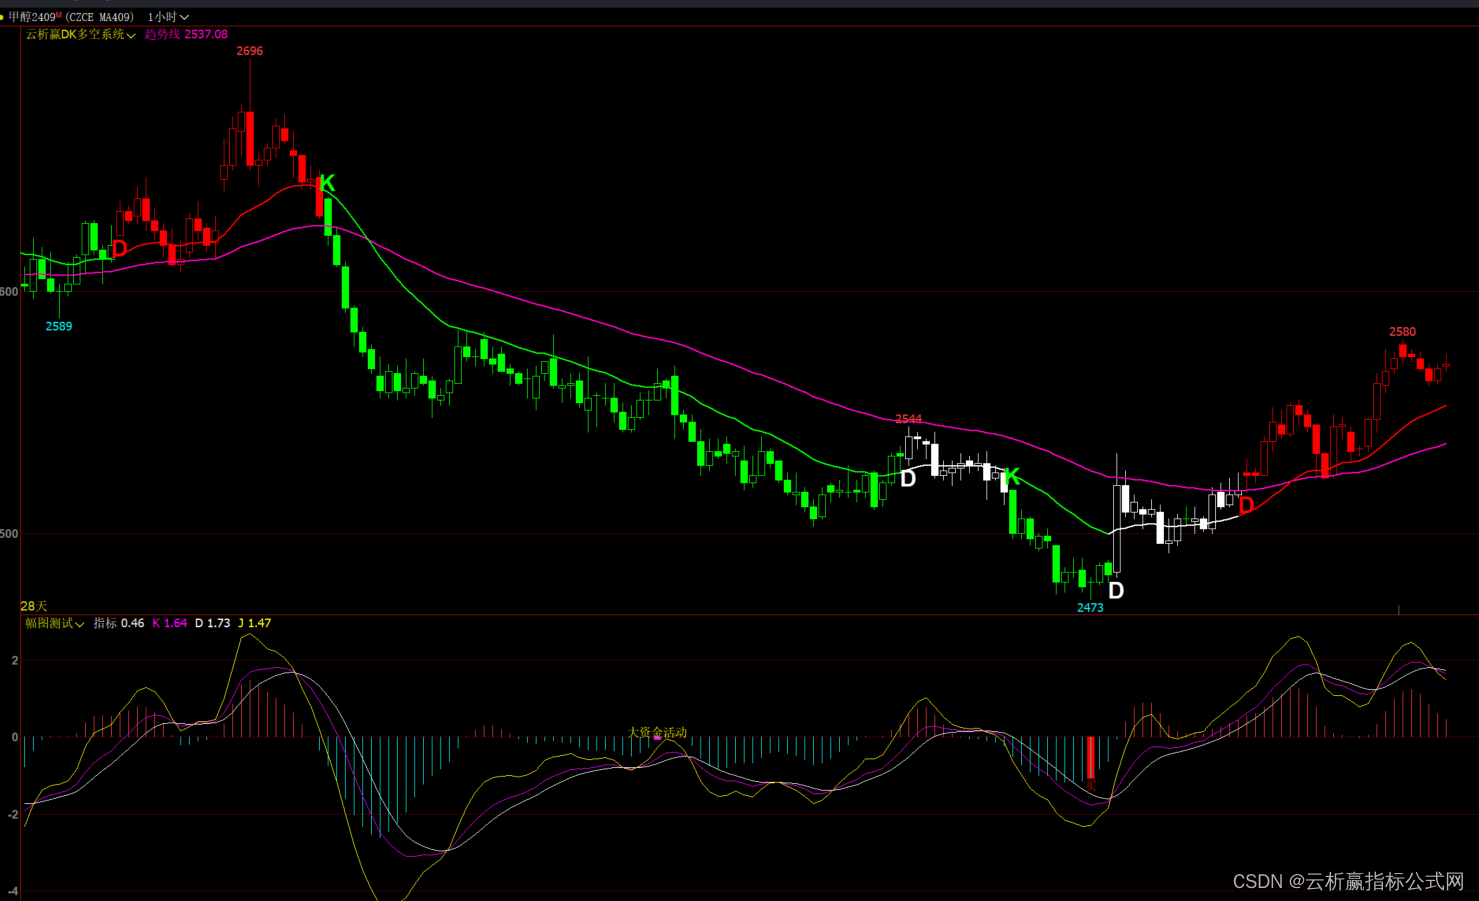This screenshot has width=1479, height=901.
Task: Click the 指标 0.46 readout
Action: click(119, 623)
